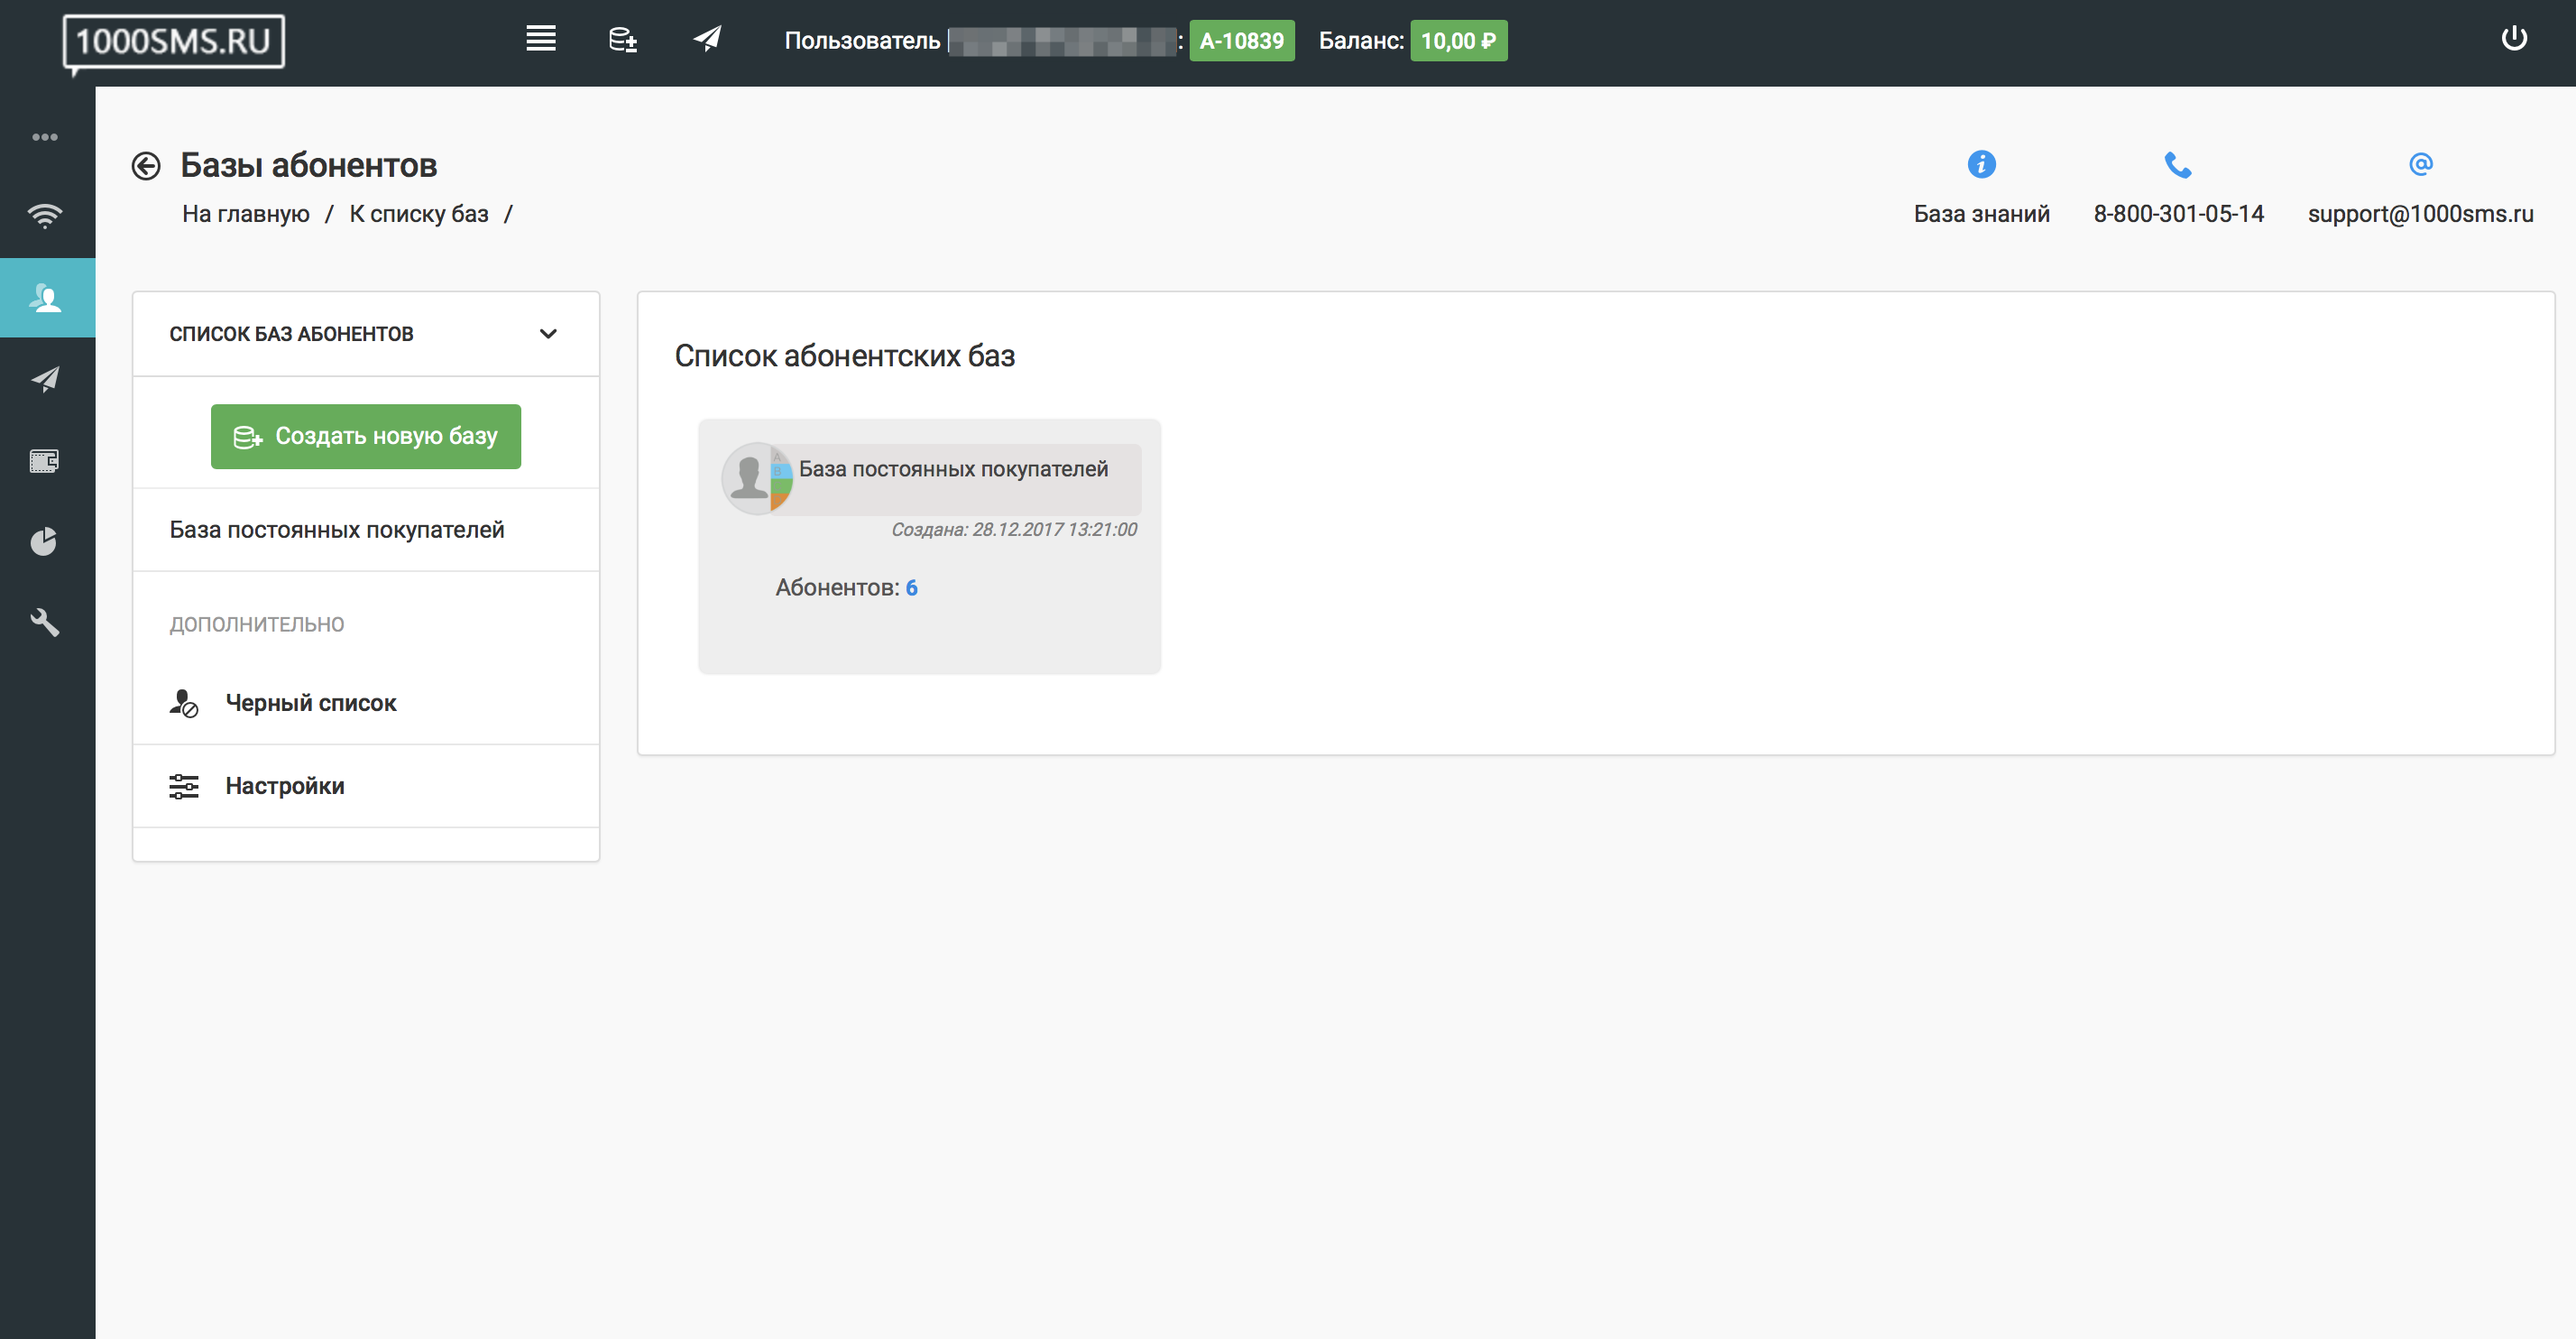Viewport: 2576px width, 1339px height.
Task: Click the Создать новую базу button
Action: [366, 436]
